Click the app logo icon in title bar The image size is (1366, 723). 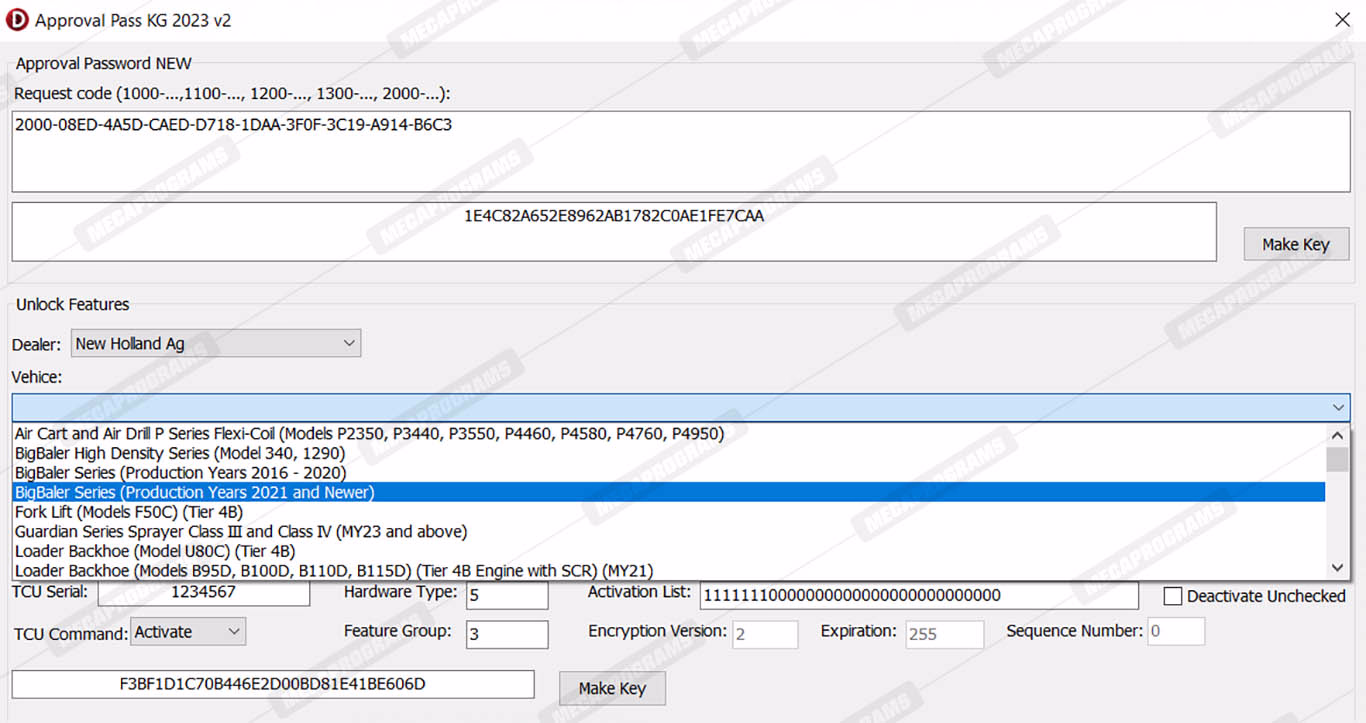[17, 20]
